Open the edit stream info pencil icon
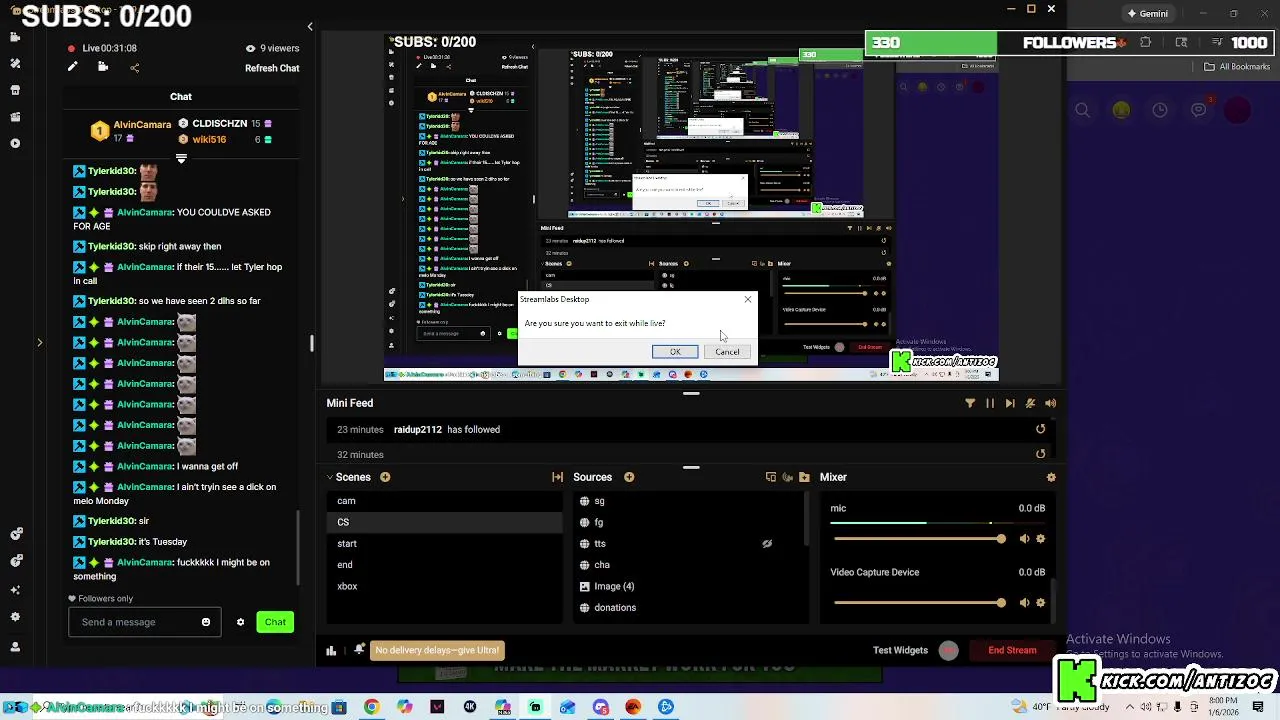The image size is (1280, 720). point(72,68)
